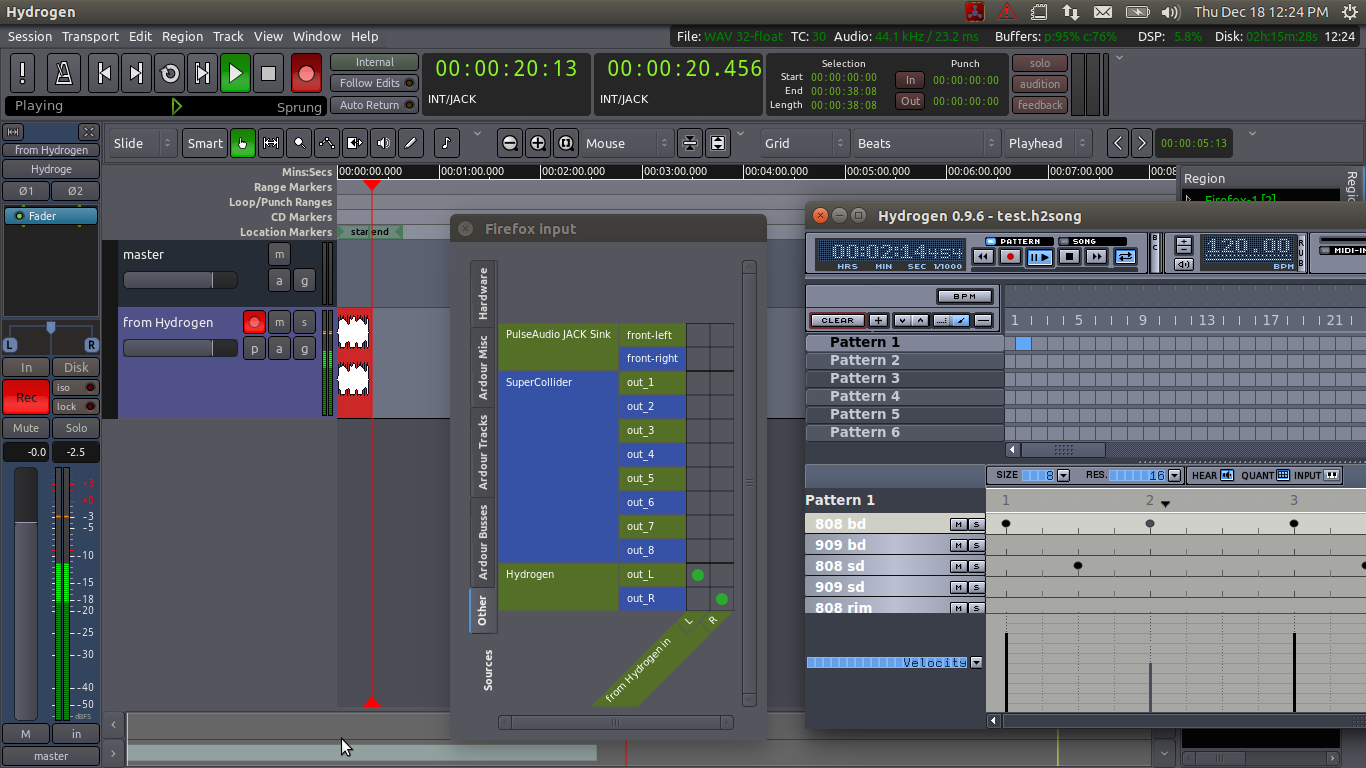Zoom out the Ardour timeline

coord(510,143)
